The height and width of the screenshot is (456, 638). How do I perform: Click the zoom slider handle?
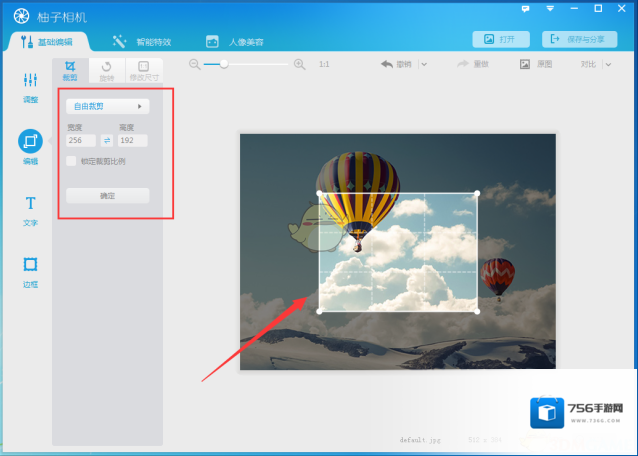tap(224, 64)
